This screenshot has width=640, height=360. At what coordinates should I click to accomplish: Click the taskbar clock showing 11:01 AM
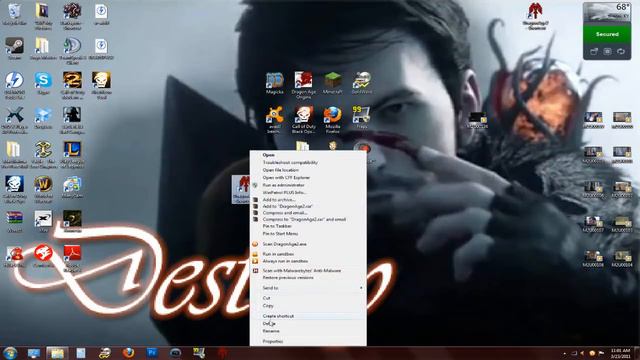click(620, 353)
